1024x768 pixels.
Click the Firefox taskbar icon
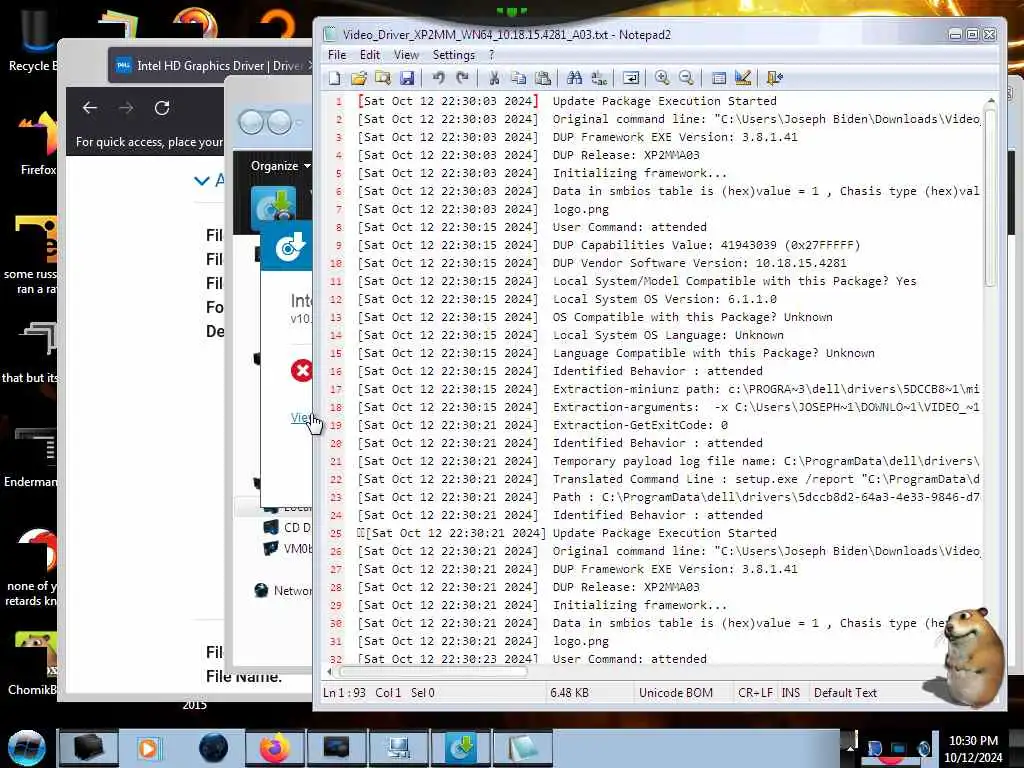click(x=275, y=748)
